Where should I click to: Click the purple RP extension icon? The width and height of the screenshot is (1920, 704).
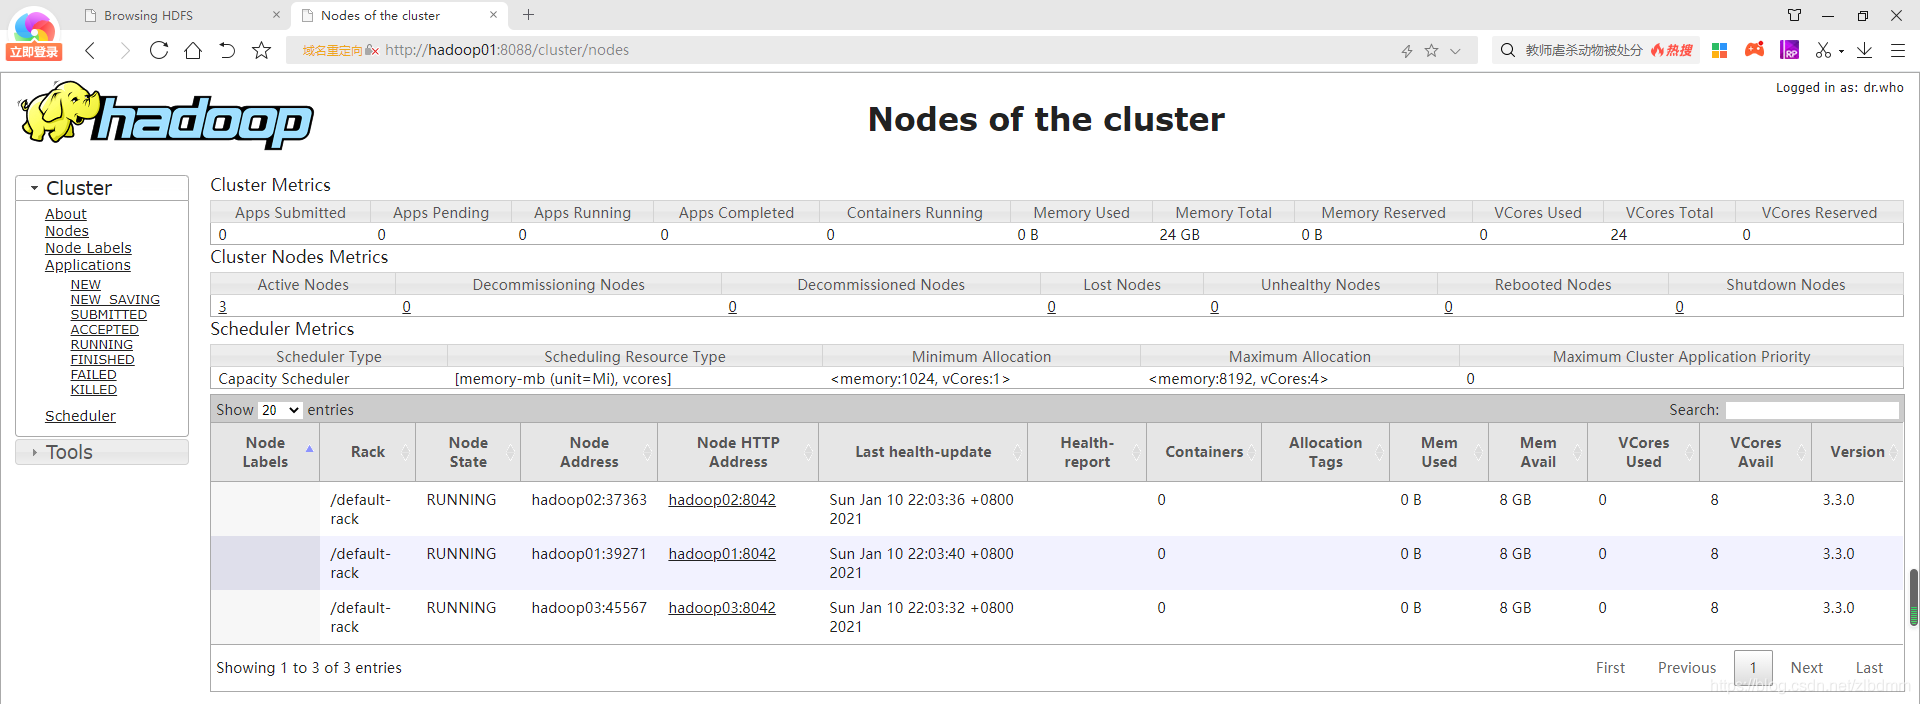click(x=1790, y=50)
